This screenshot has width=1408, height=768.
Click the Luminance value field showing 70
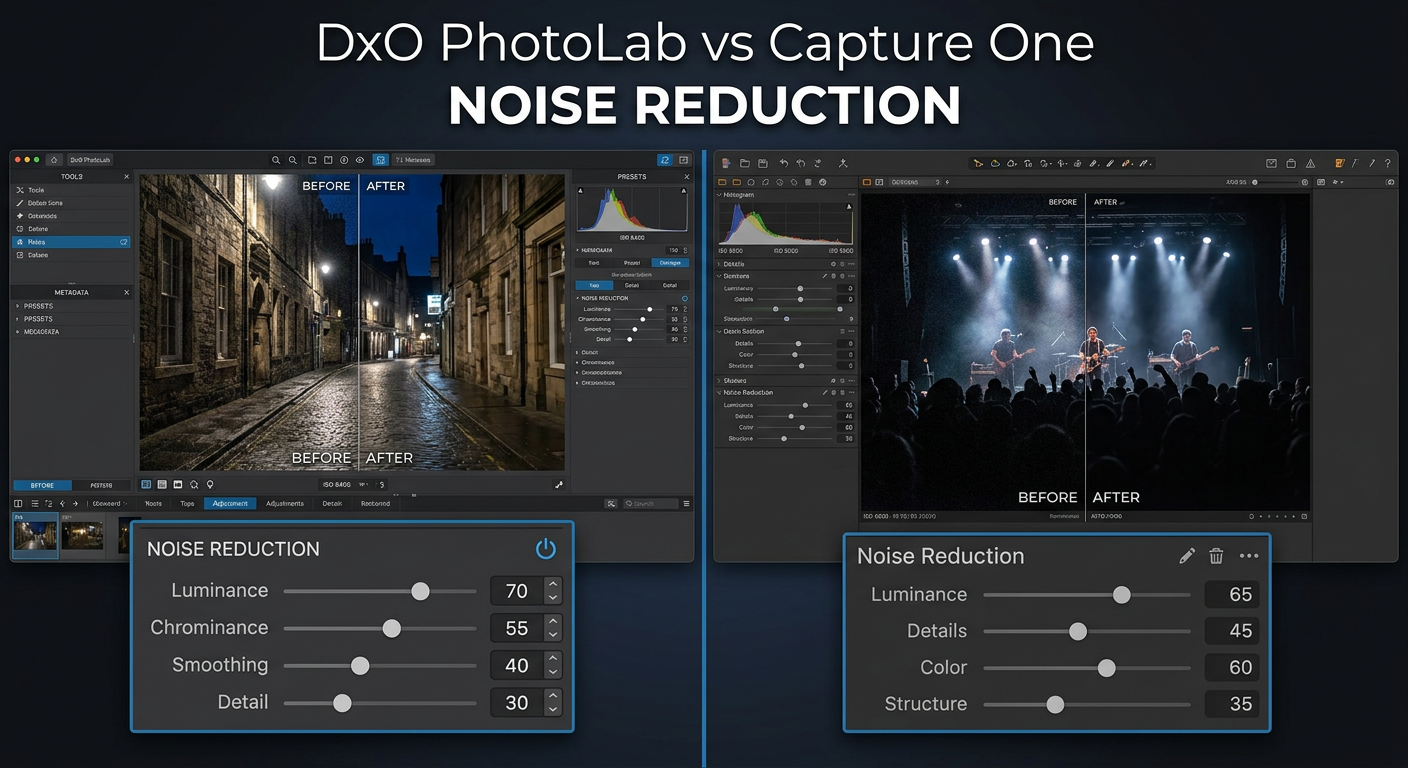tap(517, 591)
